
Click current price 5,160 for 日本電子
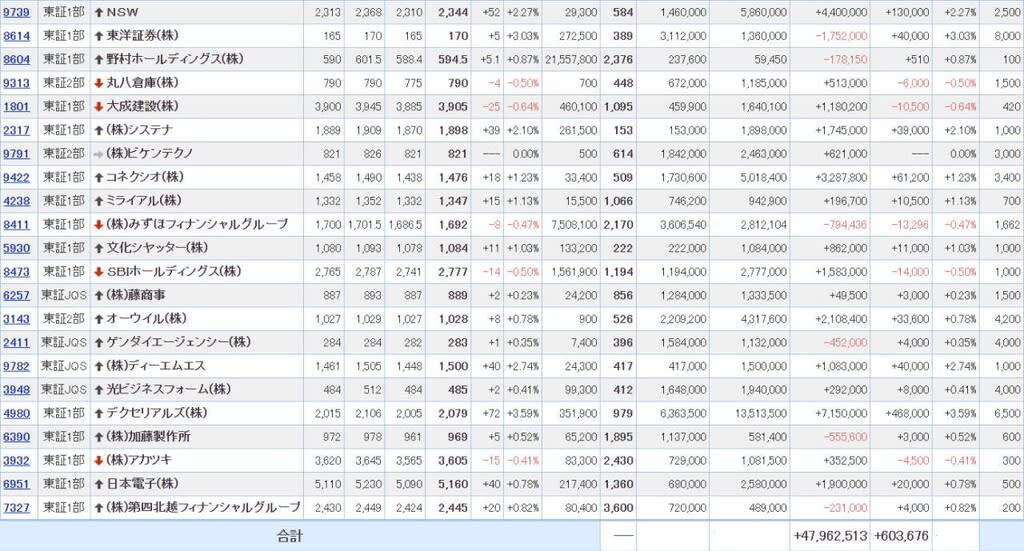453,484
